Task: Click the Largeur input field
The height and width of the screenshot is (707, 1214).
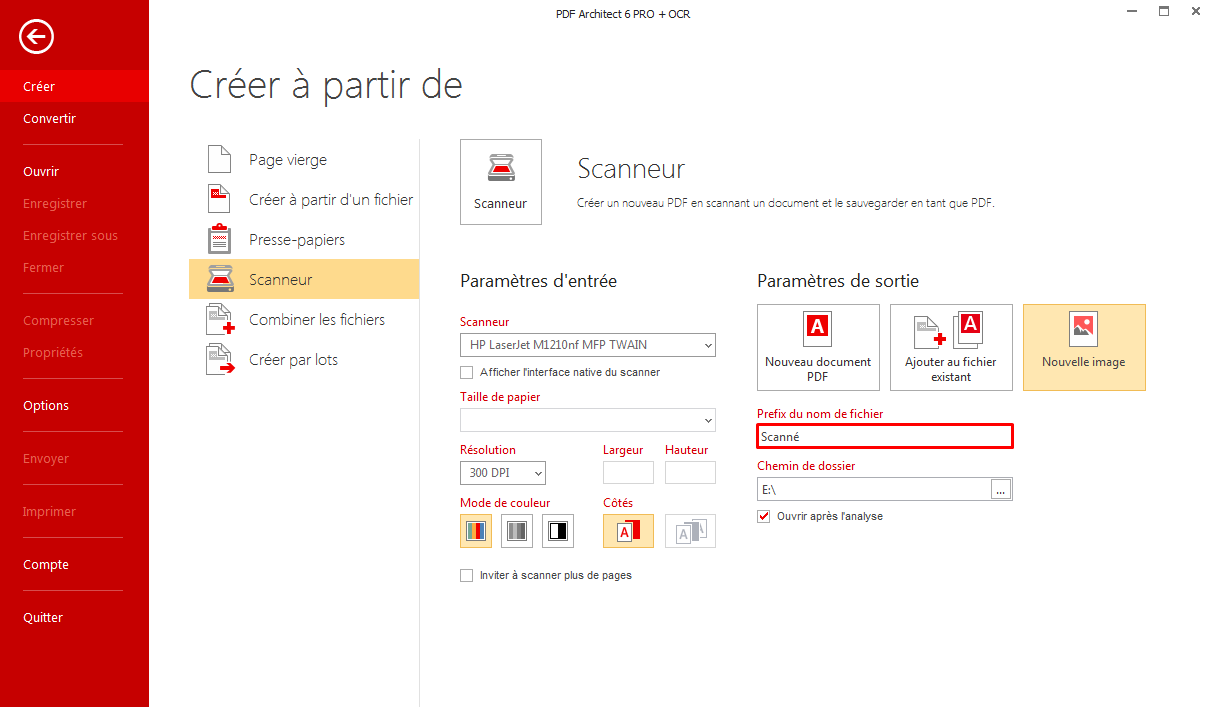Action: (628, 472)
